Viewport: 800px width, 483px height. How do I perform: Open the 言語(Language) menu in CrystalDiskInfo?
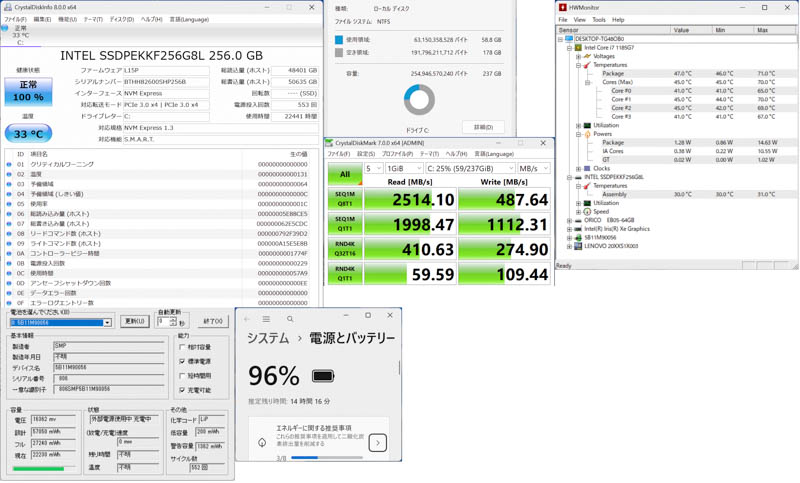click(x=189, y=19)
